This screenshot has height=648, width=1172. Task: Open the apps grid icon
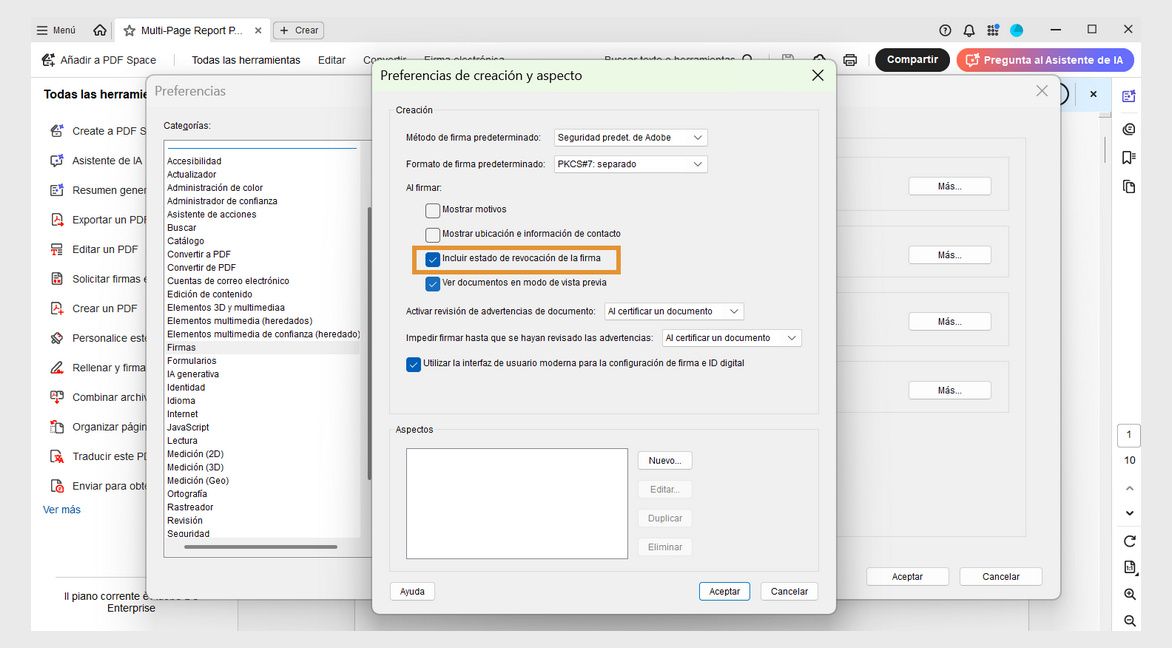coord(993,31)
